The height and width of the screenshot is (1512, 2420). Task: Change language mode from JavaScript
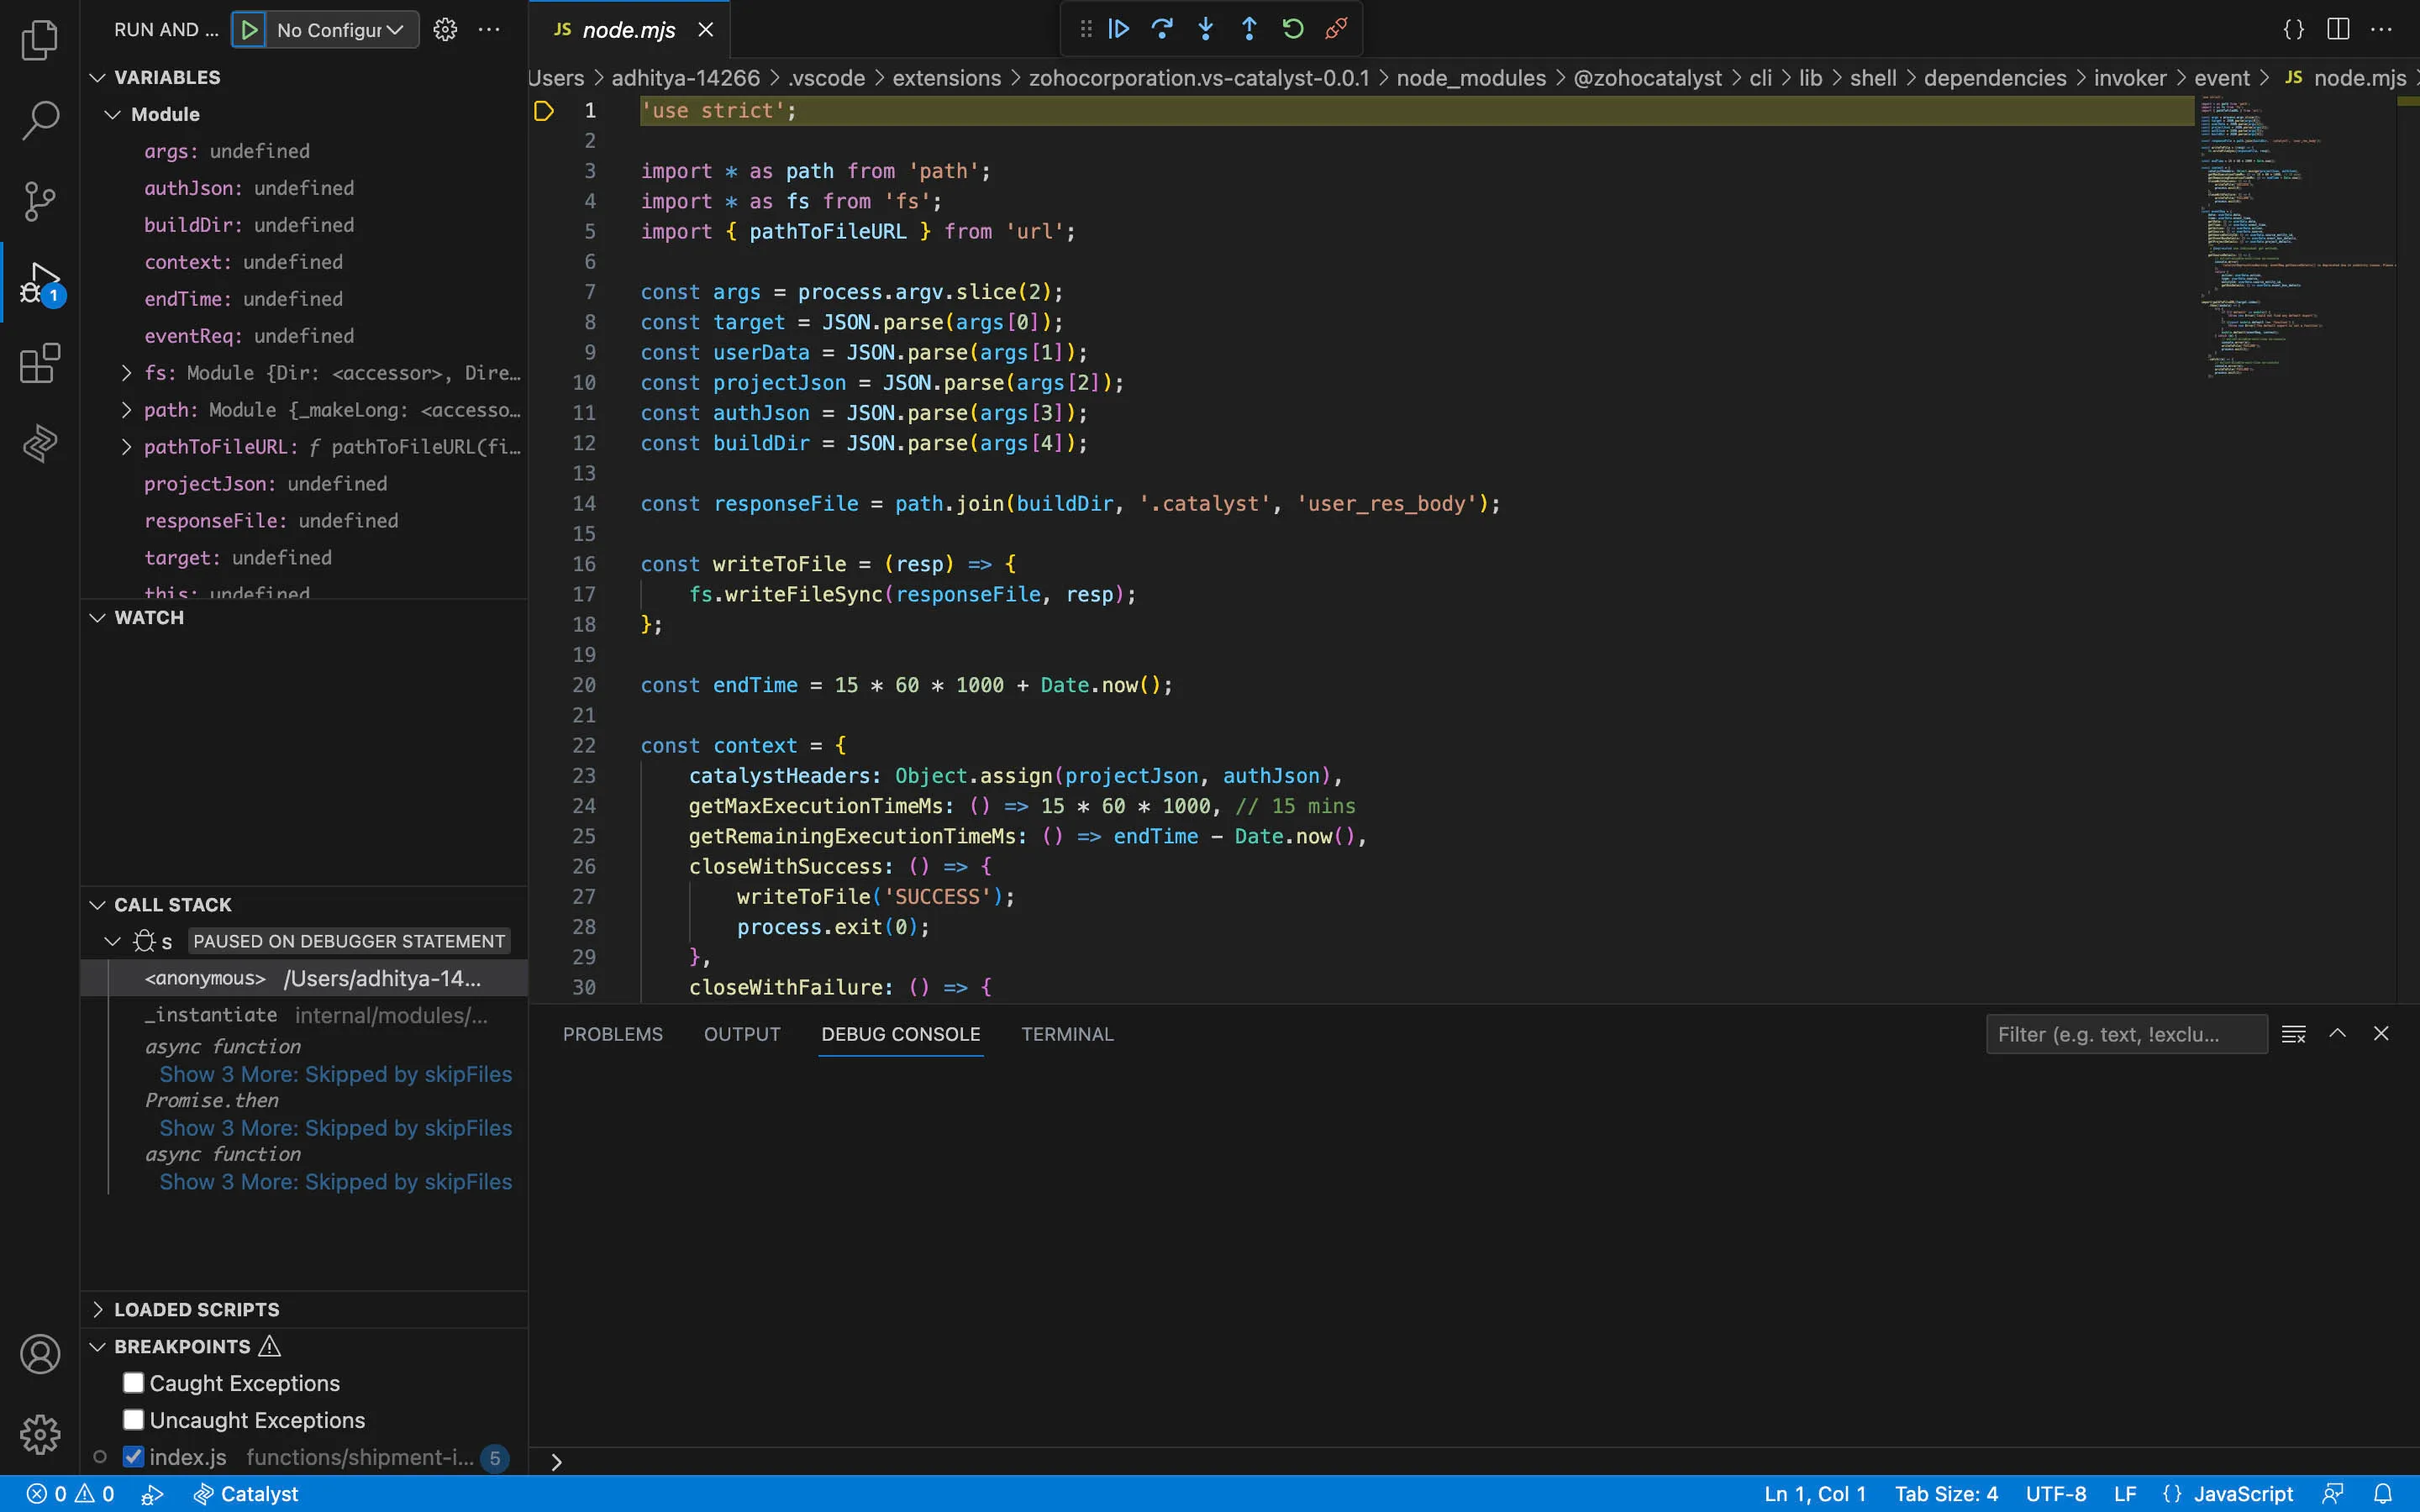[2243, 1494]
